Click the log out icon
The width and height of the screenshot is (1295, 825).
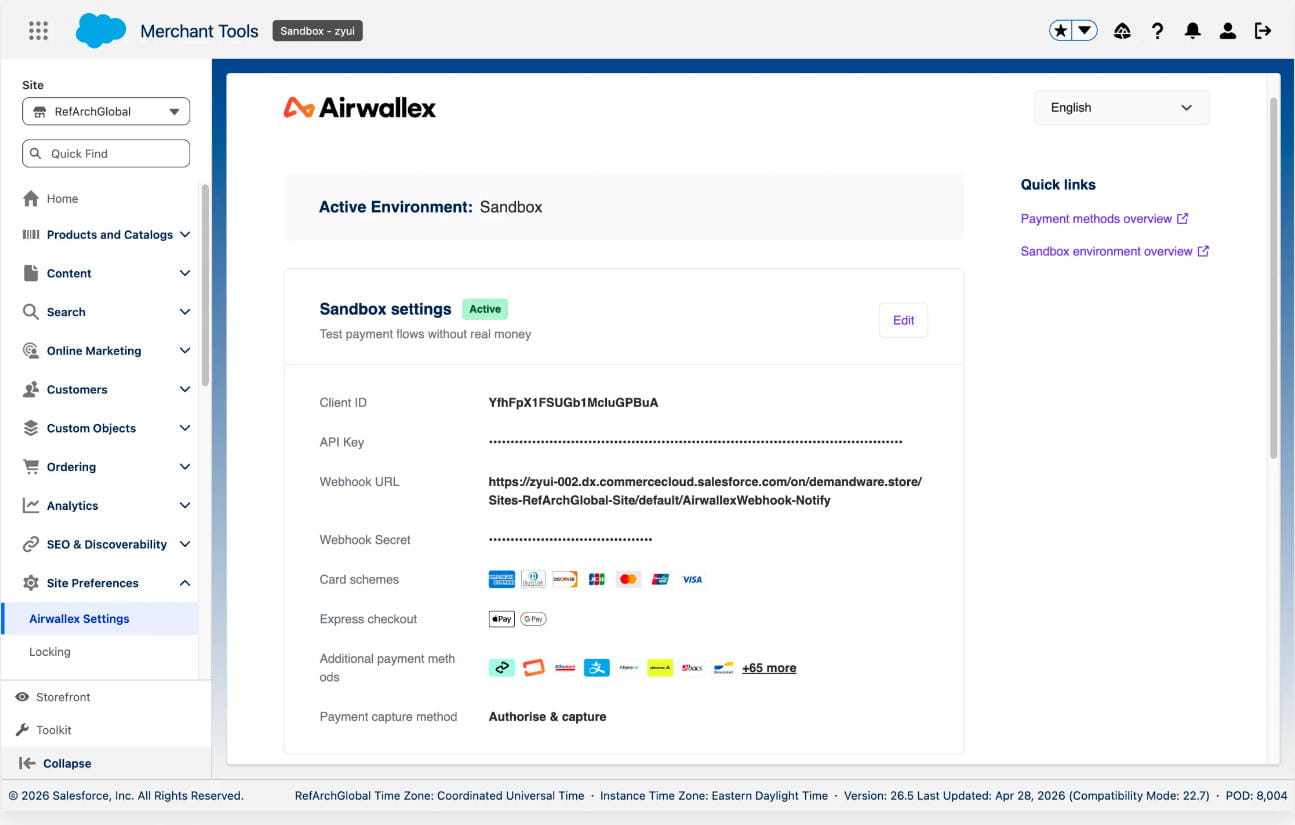pyautogui.click(x=1263, y=31)
